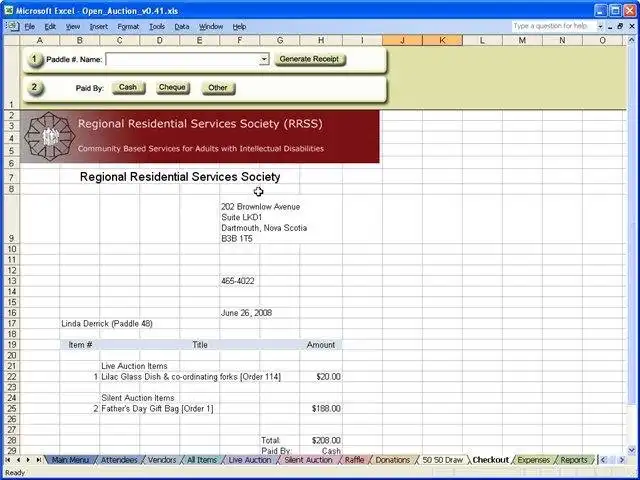Switch to the Donations sheet tab
The height and width of the screenshot is (480, 640).
coord(392,460)
